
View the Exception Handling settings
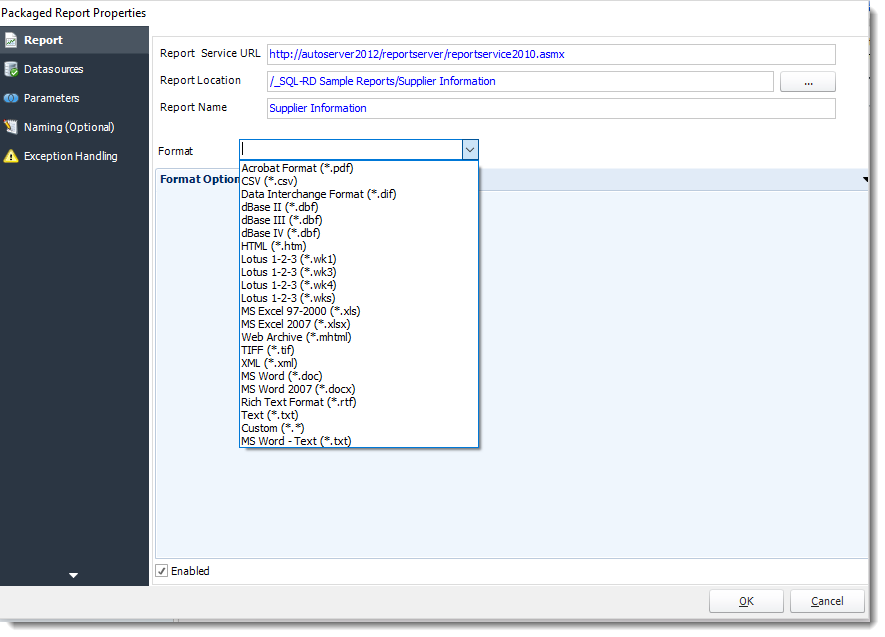(x=69, y=156)
